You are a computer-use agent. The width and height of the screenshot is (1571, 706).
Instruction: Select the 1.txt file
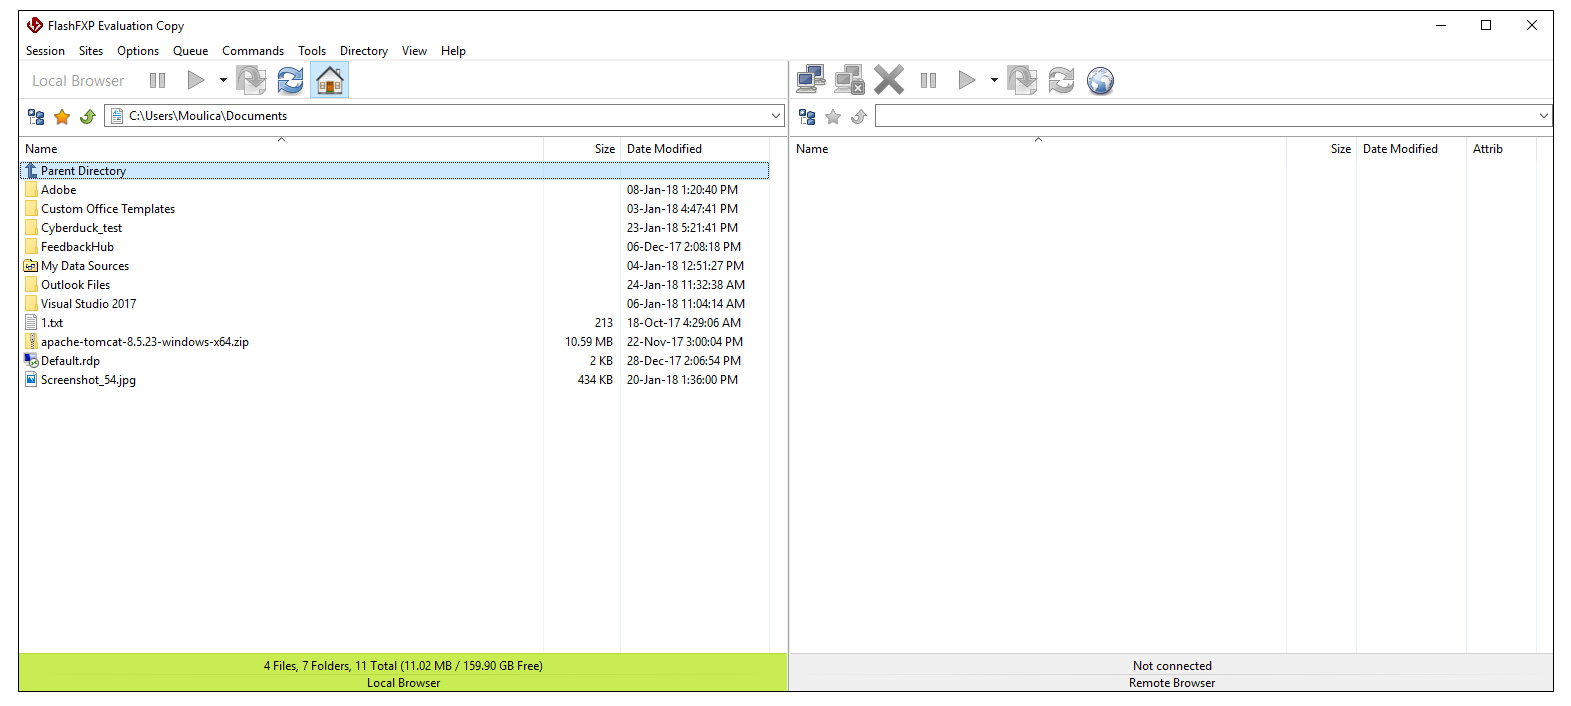tap(394, 323)
